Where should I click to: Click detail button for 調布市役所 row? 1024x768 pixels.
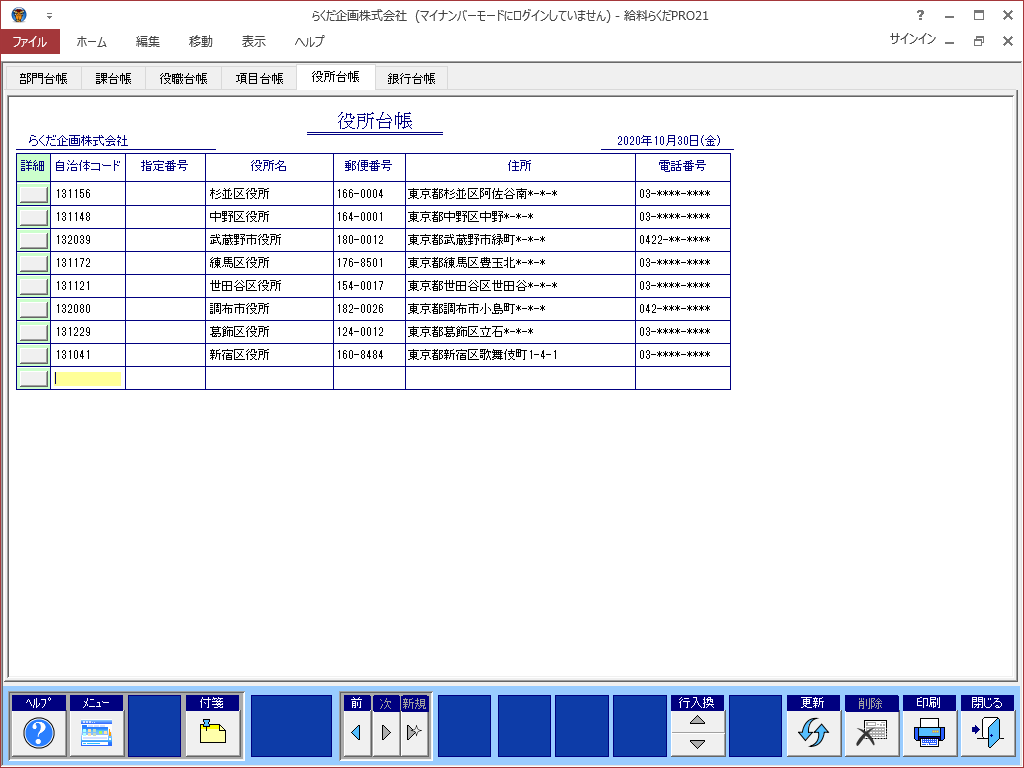tap(33, 309)
